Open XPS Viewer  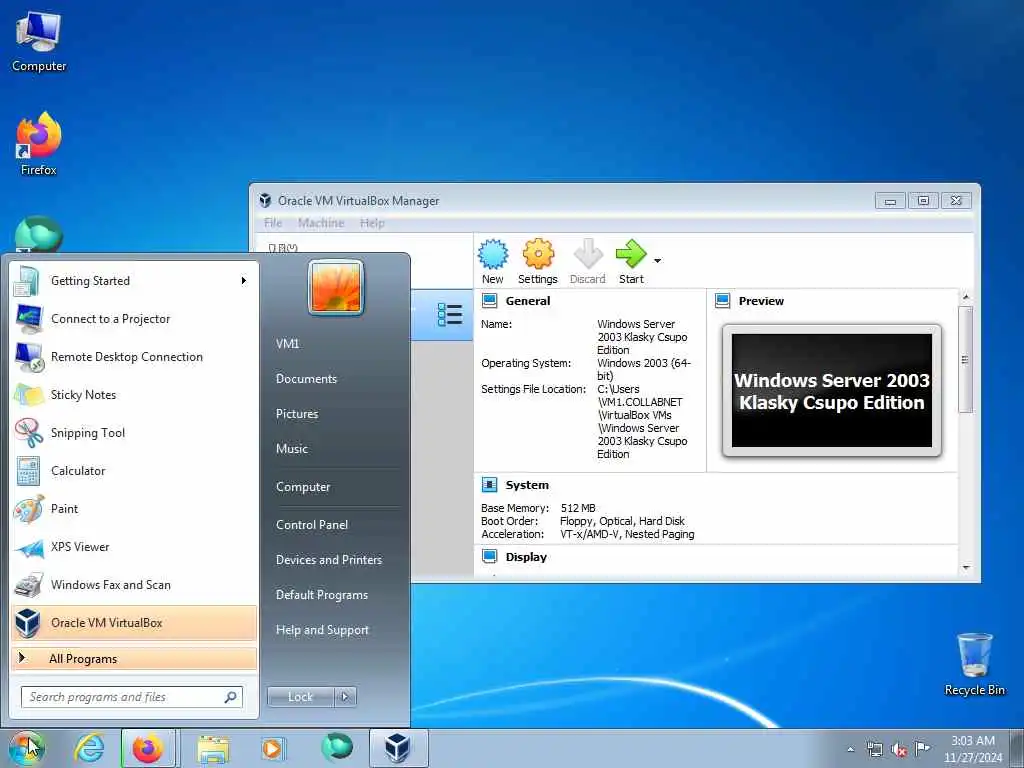click(134, 547)
